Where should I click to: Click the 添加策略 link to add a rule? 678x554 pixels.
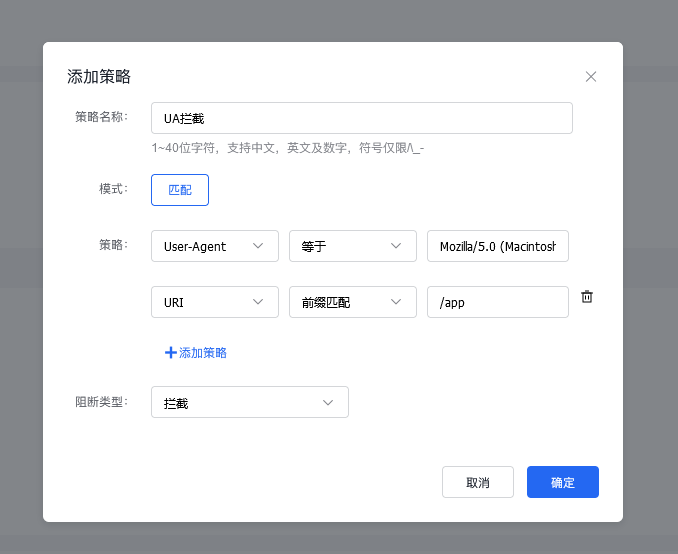[203, 353]
